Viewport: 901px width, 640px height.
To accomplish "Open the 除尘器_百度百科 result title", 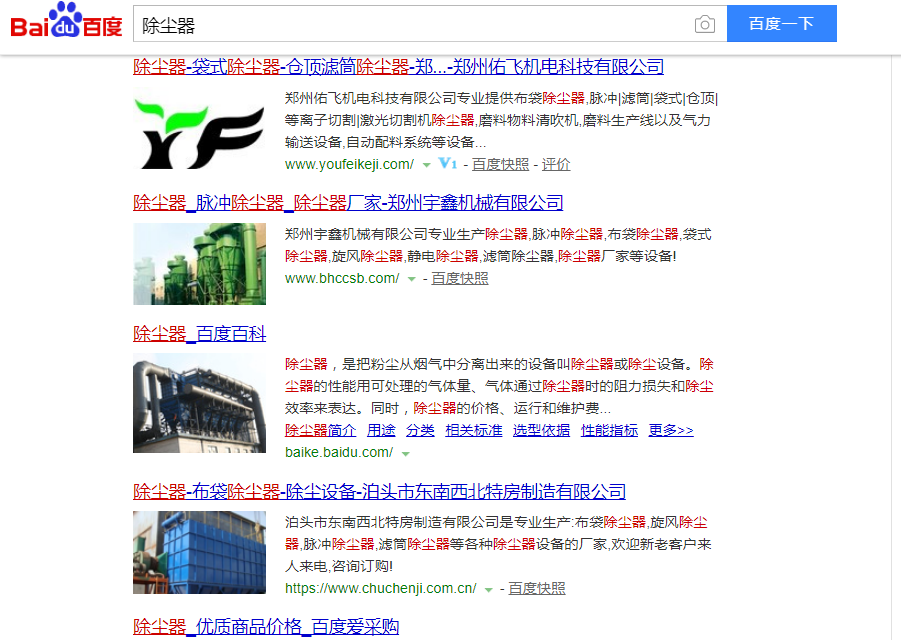I will pyautogui.click(x=200, y=334).
